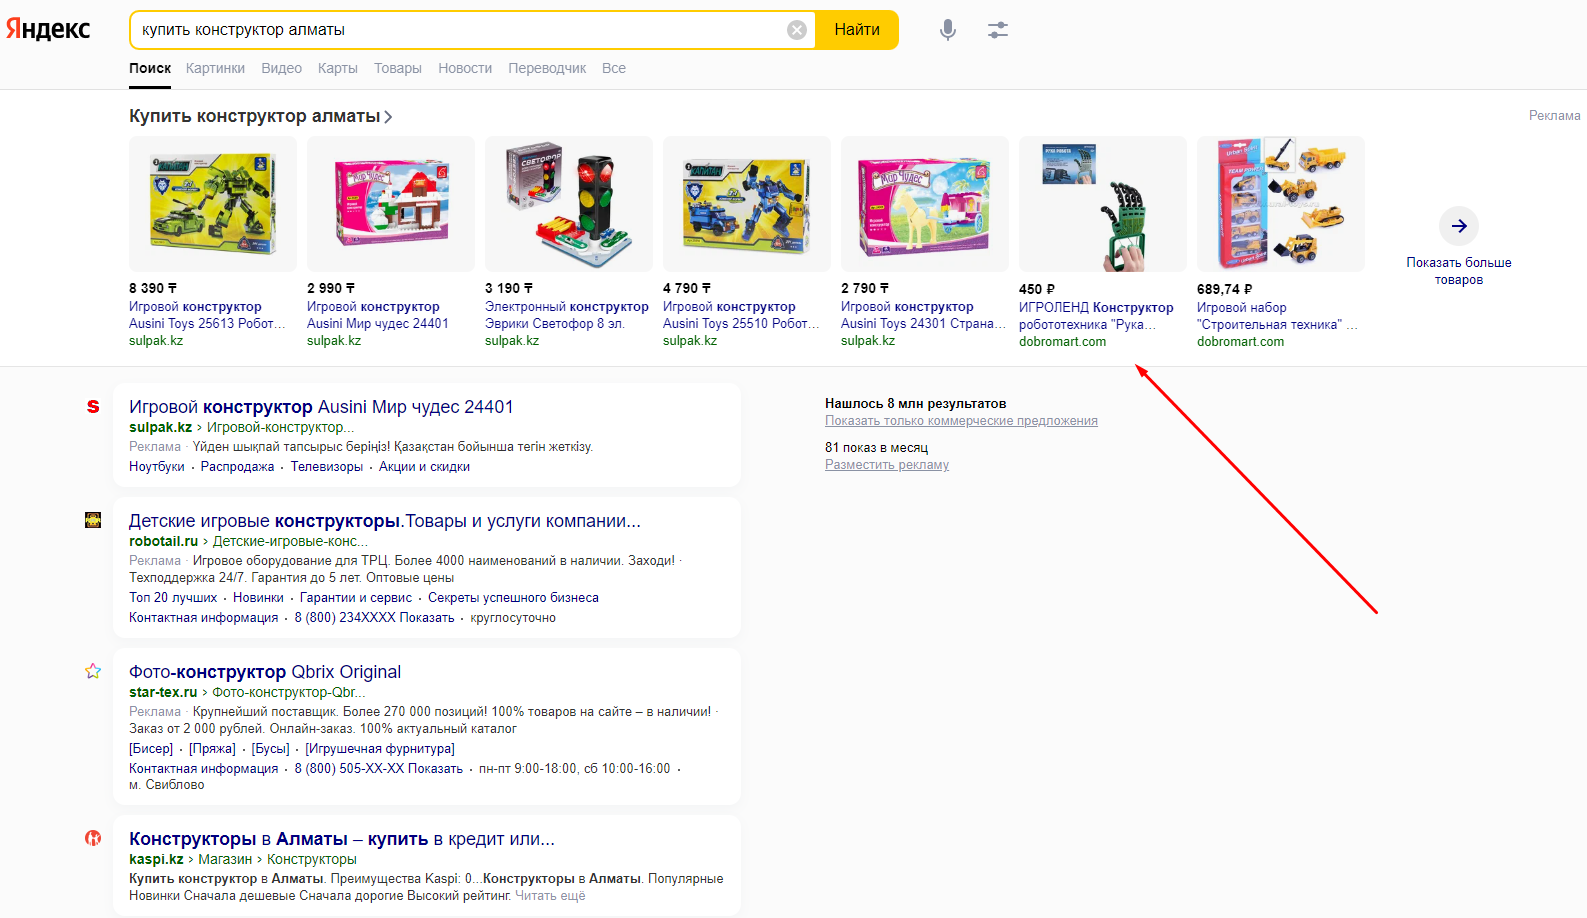The height and width of the screenshot is (918, 1587).
Task: Open the Новости tab
Action: point(465,68)
